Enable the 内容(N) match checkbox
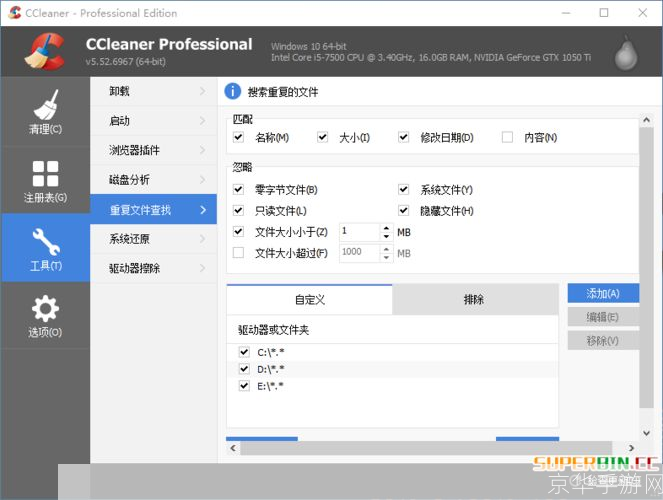Viewport: 663px width, 500px height. [x=507, y=137]
